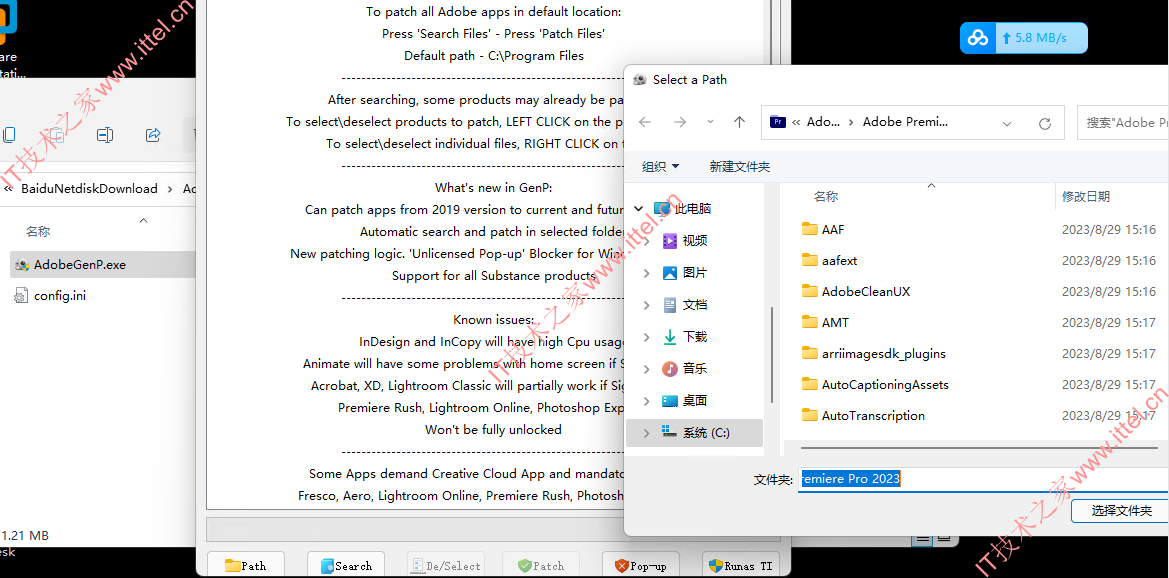The image size is (1169, 578).
Task: Select 此电脑 in the navigation tree
Action: [x=693, y=209]
